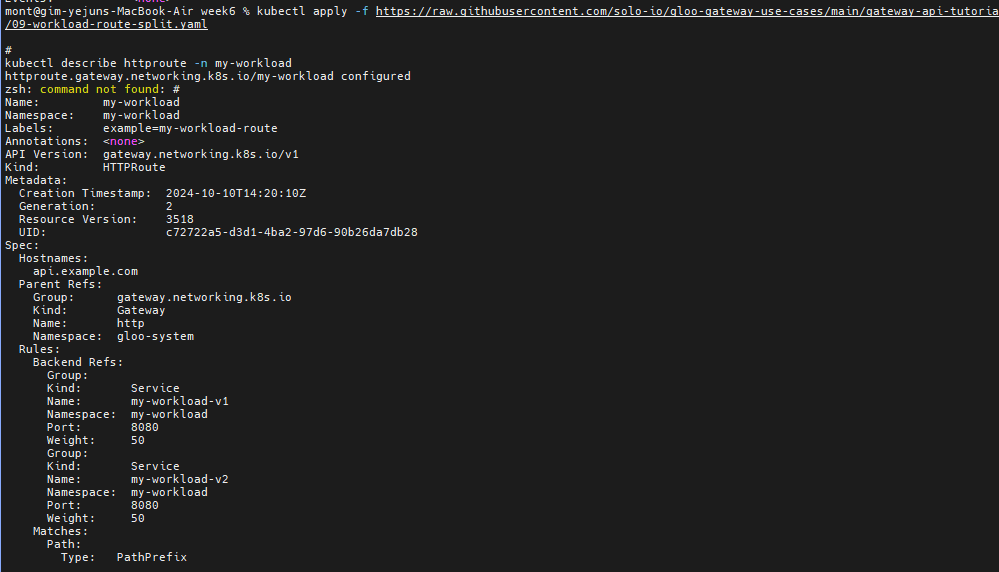Click the Resource Version number 3518
The height and width of the screenshot is (572, 999).
coord(180,219)
